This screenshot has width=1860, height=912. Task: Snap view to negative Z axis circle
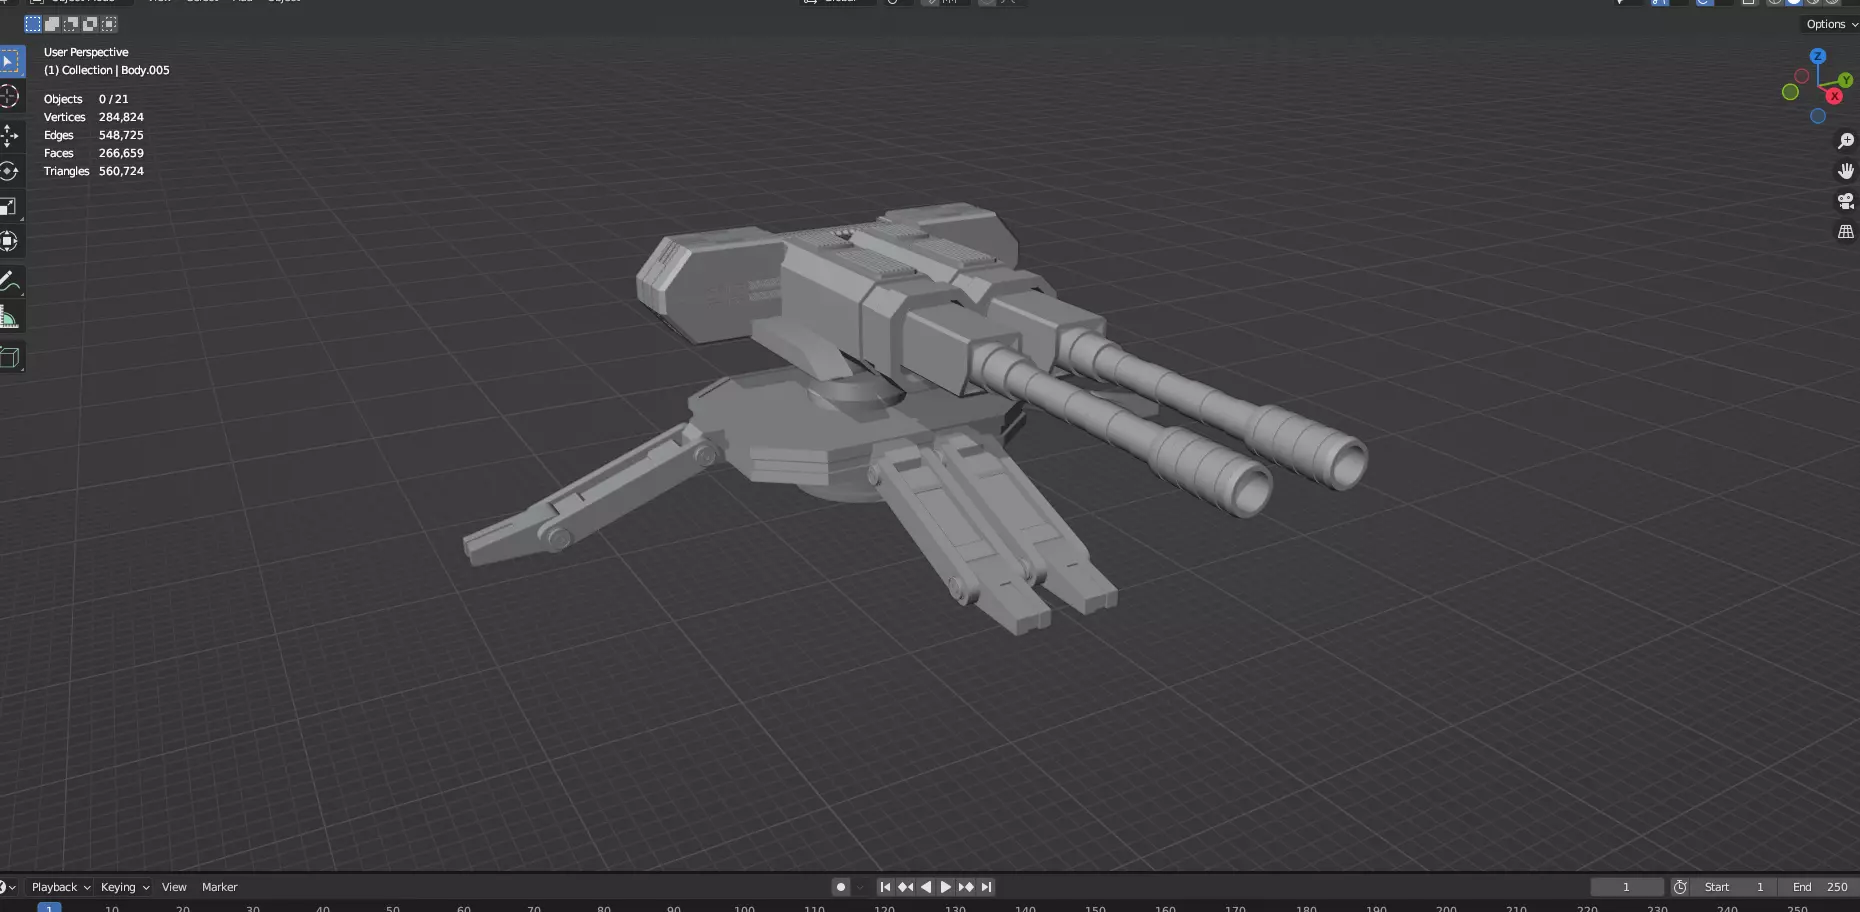coord(1818,116)
